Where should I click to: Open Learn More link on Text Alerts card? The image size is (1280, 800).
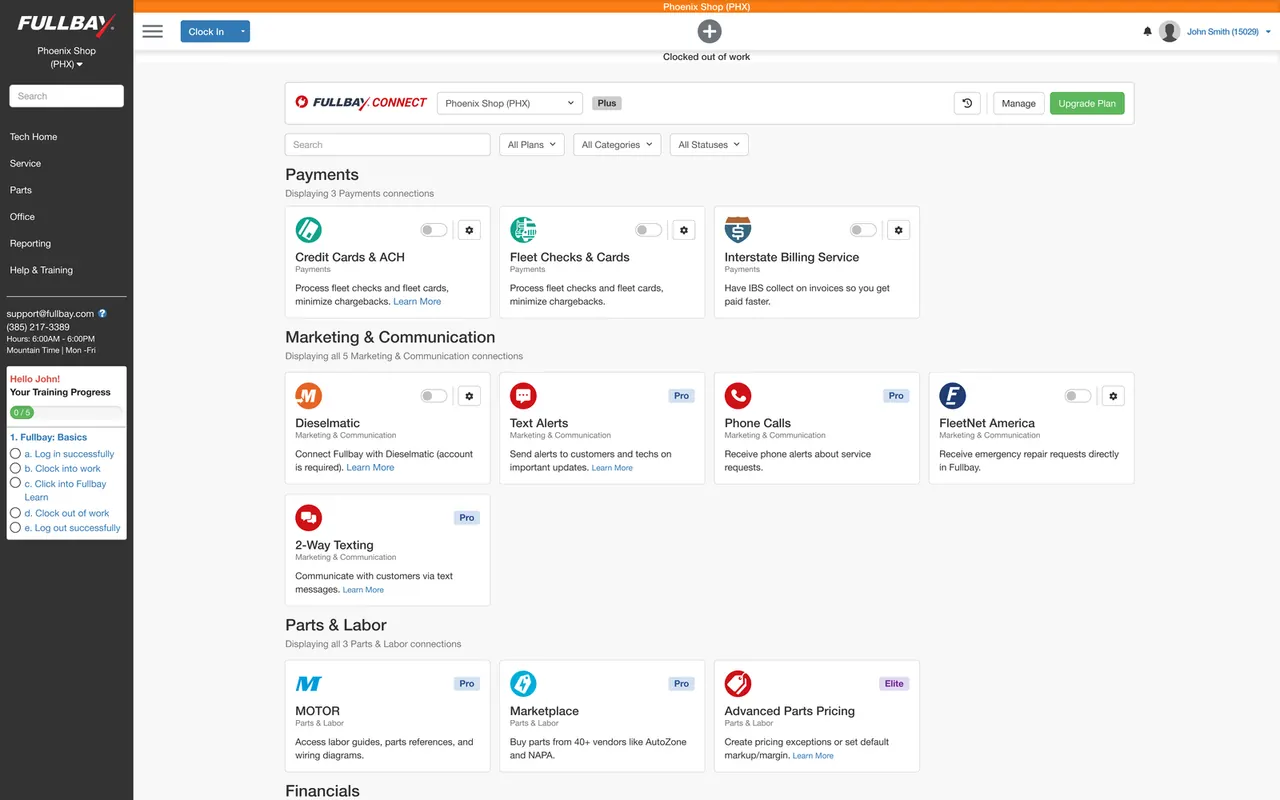(x=612, y=468)
